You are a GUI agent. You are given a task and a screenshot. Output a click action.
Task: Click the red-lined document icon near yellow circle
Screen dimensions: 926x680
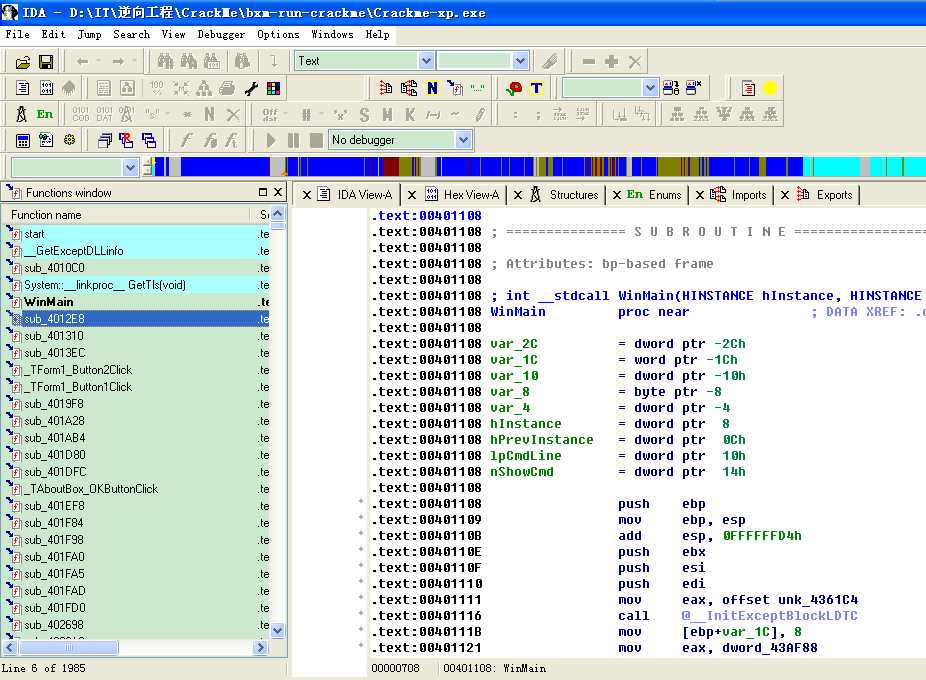[x=748, y=88]
